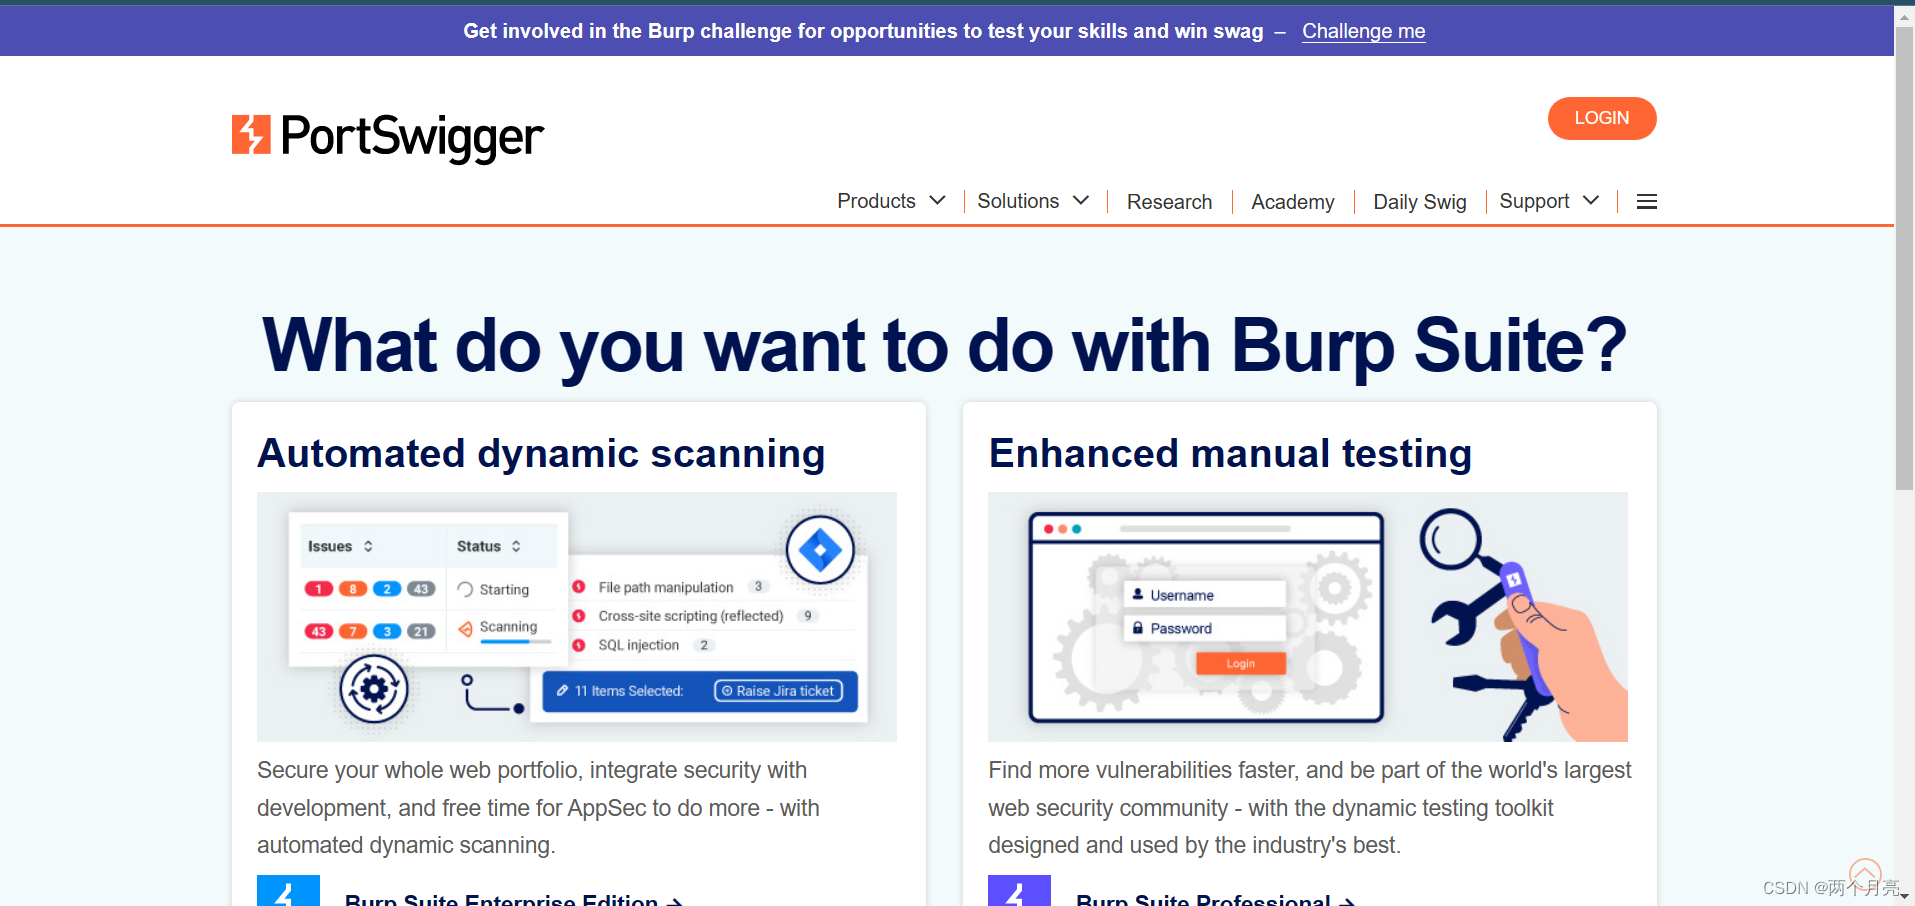Viewport: 1915px width, 906px height.
Task: Follow the Challenge me link
Action: click(1363, 31)
